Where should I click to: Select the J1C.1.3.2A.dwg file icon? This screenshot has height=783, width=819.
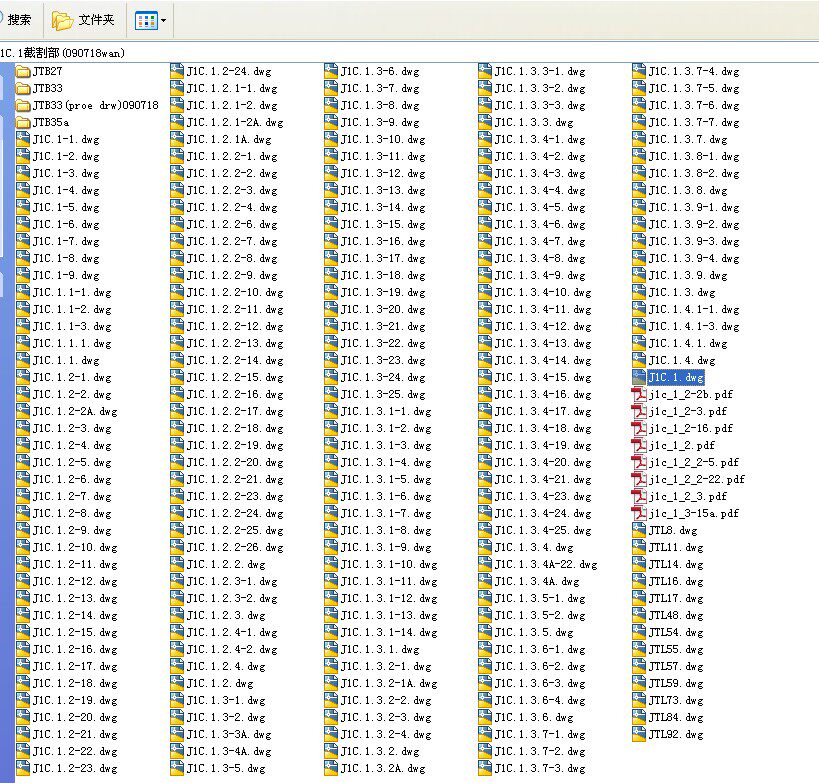[331, 768]
